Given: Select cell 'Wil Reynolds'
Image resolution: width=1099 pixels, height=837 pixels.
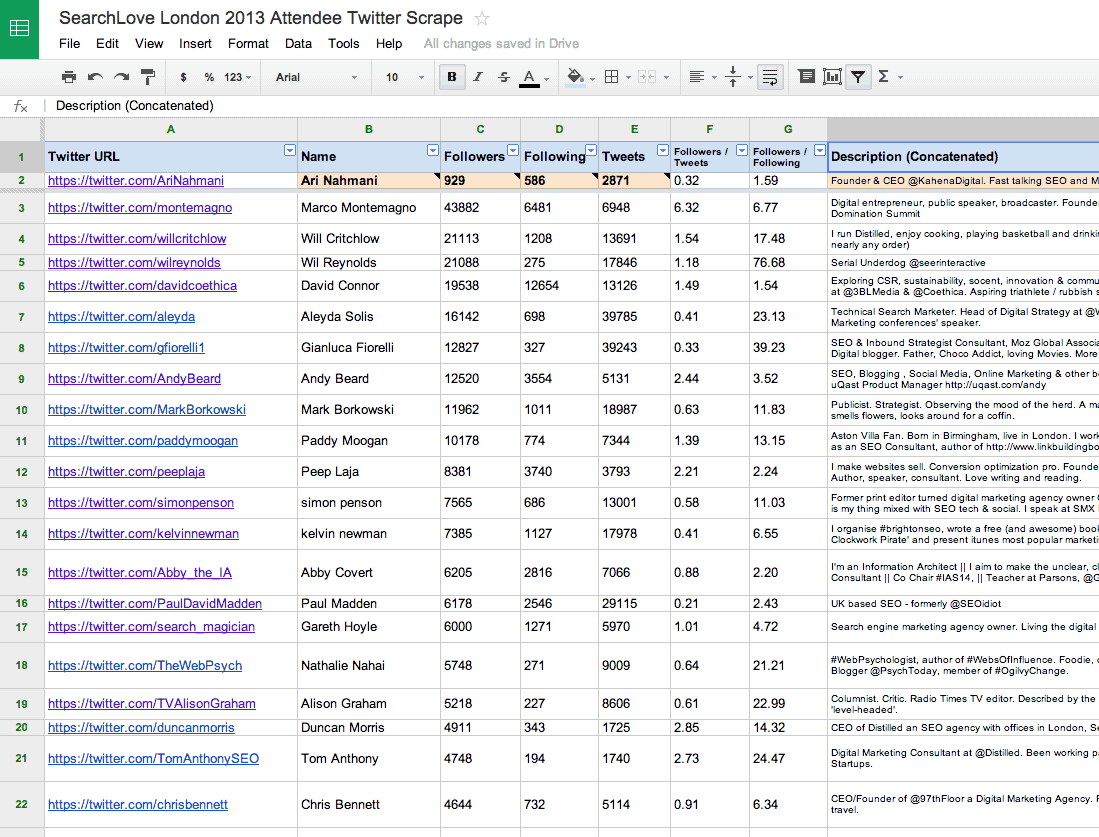Looking at the screenshot, I should pos(369,263).
